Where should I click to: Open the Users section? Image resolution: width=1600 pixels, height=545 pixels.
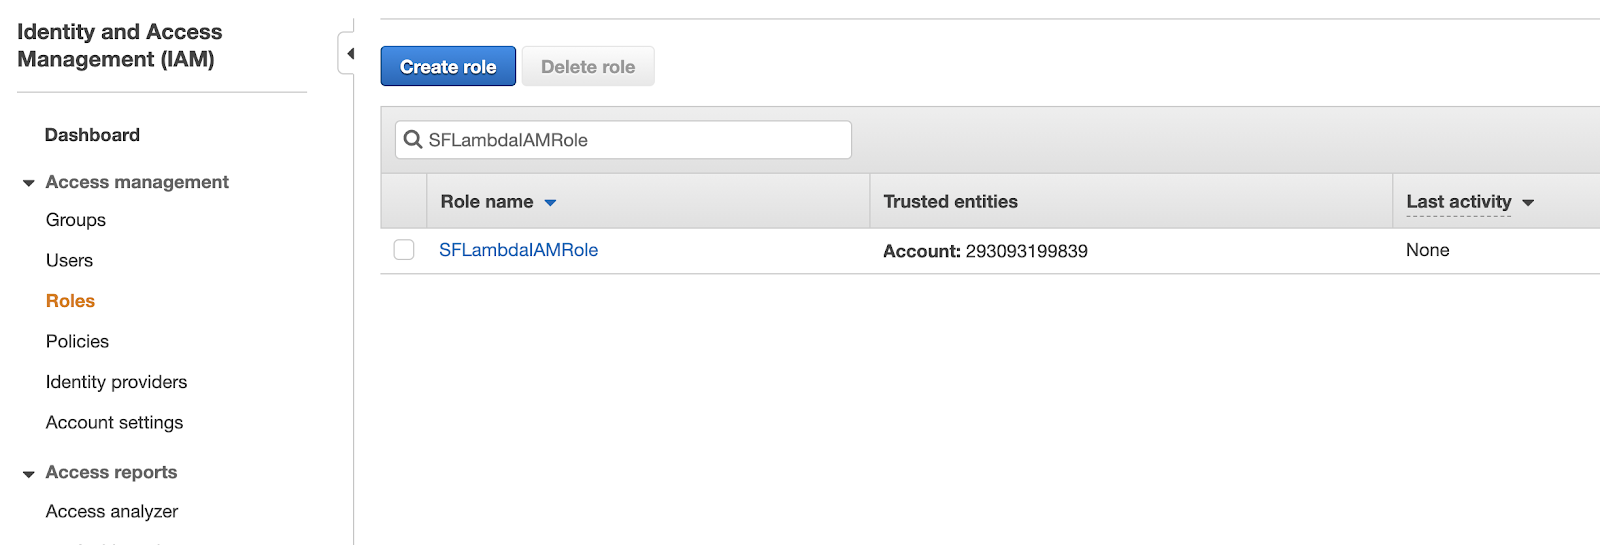coord(69,260)
